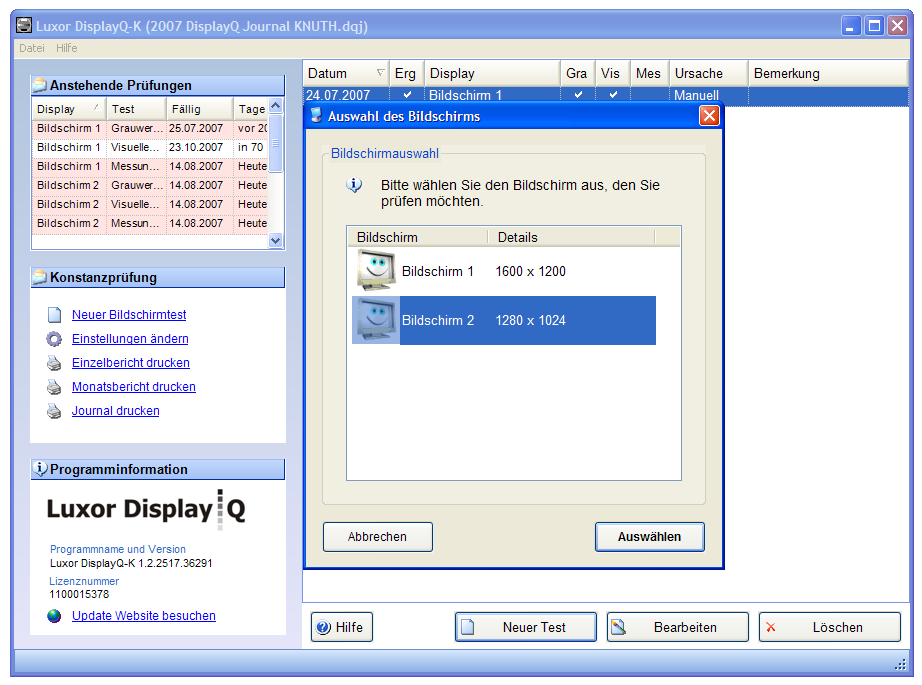This screenshot has height=685, width=922.
Task: Click the Auswahl des Bildschirms dialog title icon
Action: pos(316,115)
